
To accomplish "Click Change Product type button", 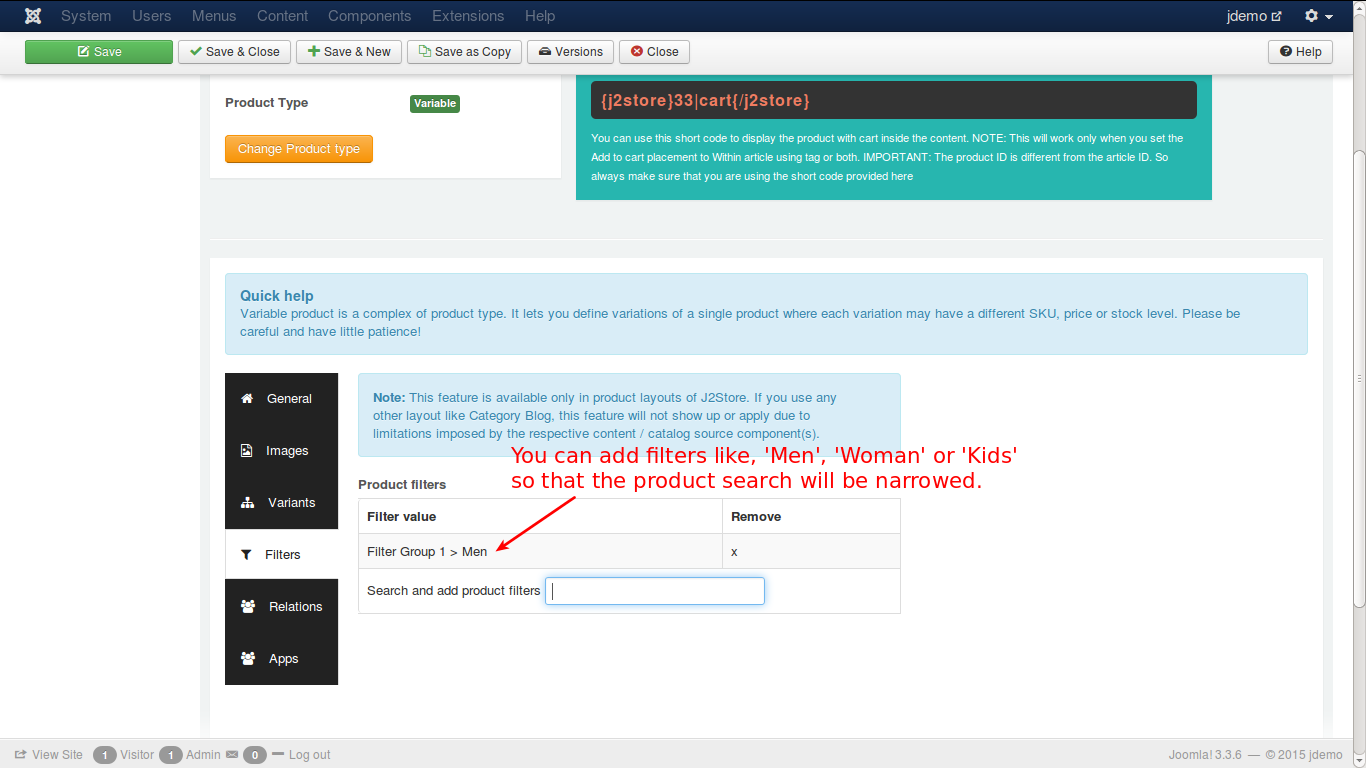I will point(299,149).
